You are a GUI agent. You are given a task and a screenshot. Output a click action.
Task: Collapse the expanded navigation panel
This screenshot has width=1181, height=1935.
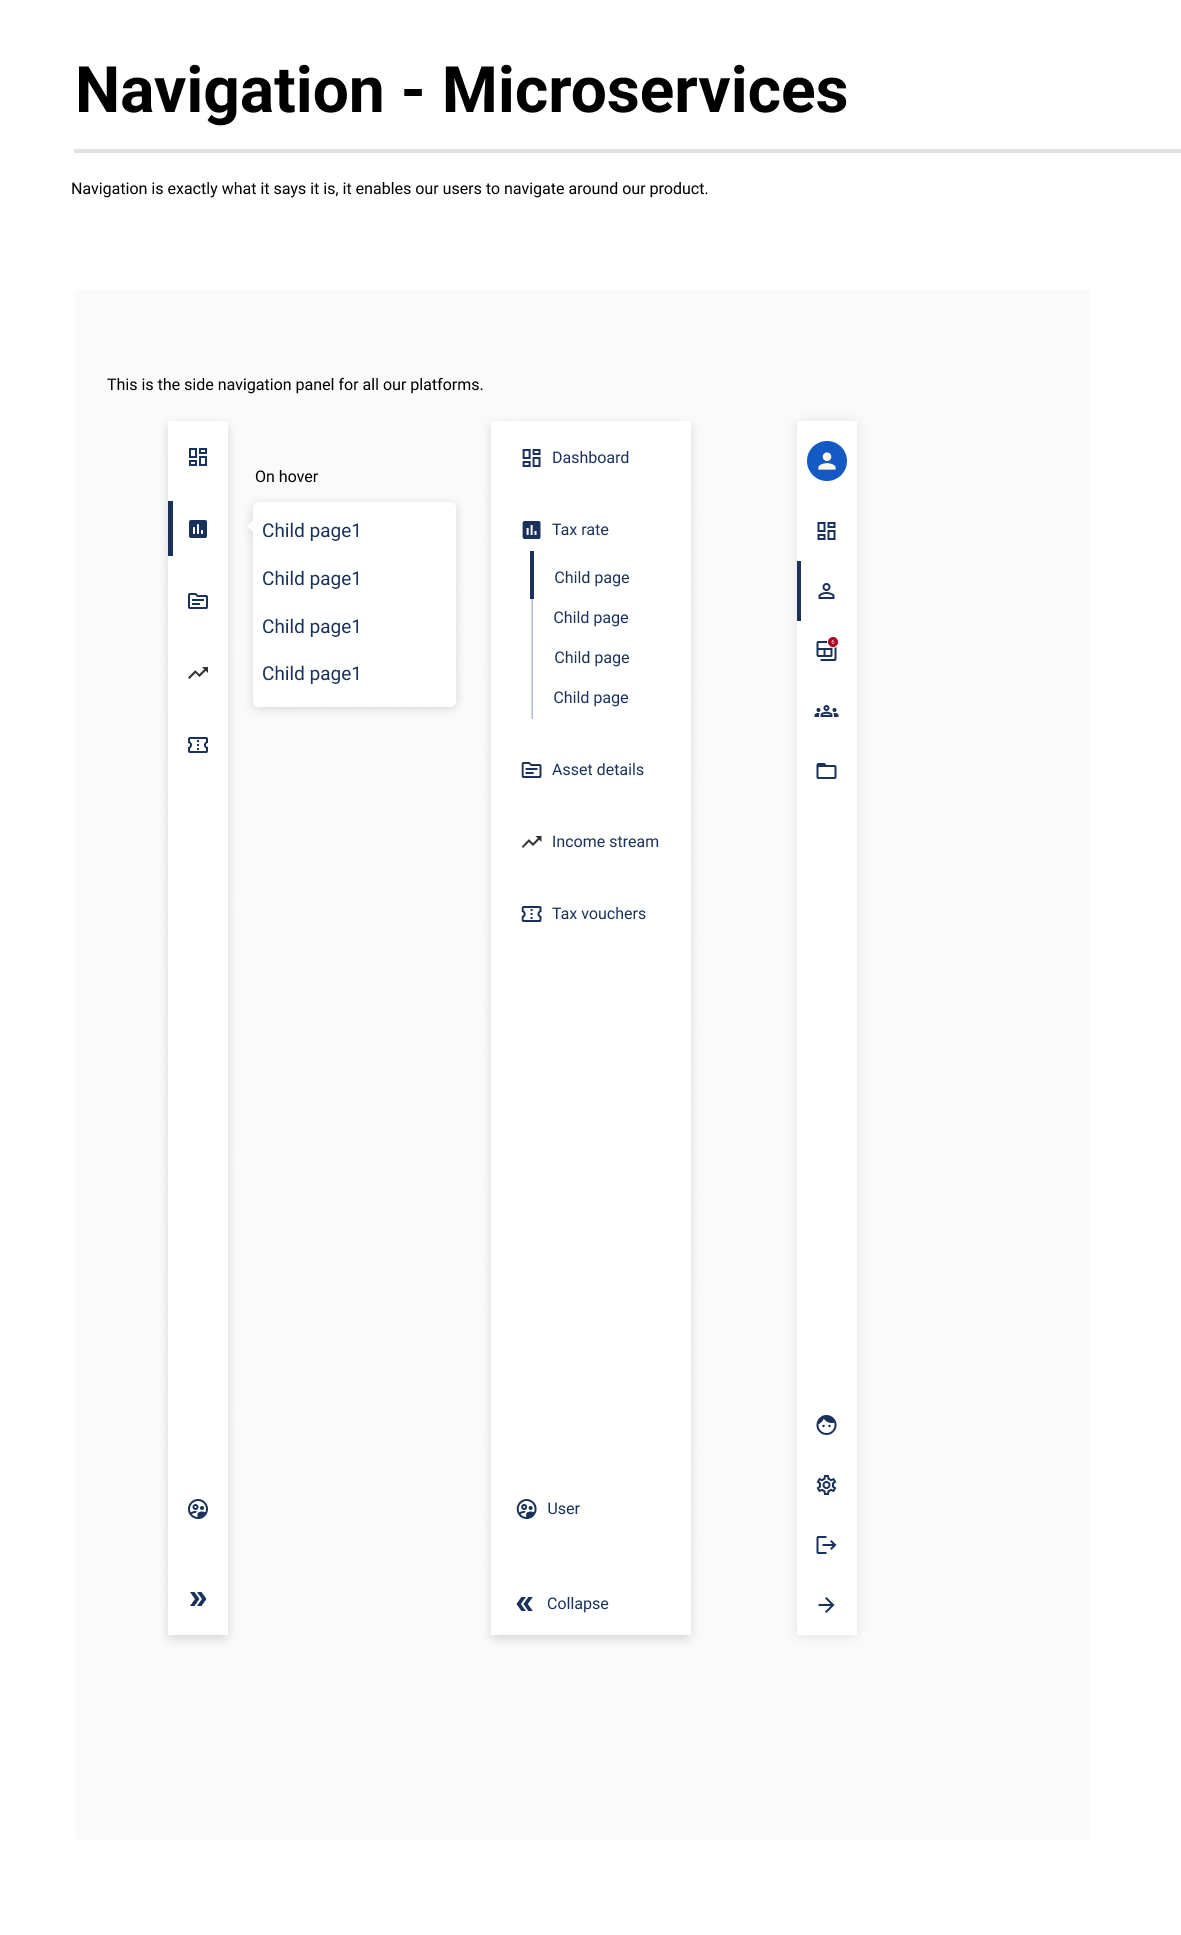coord(563,1604)
